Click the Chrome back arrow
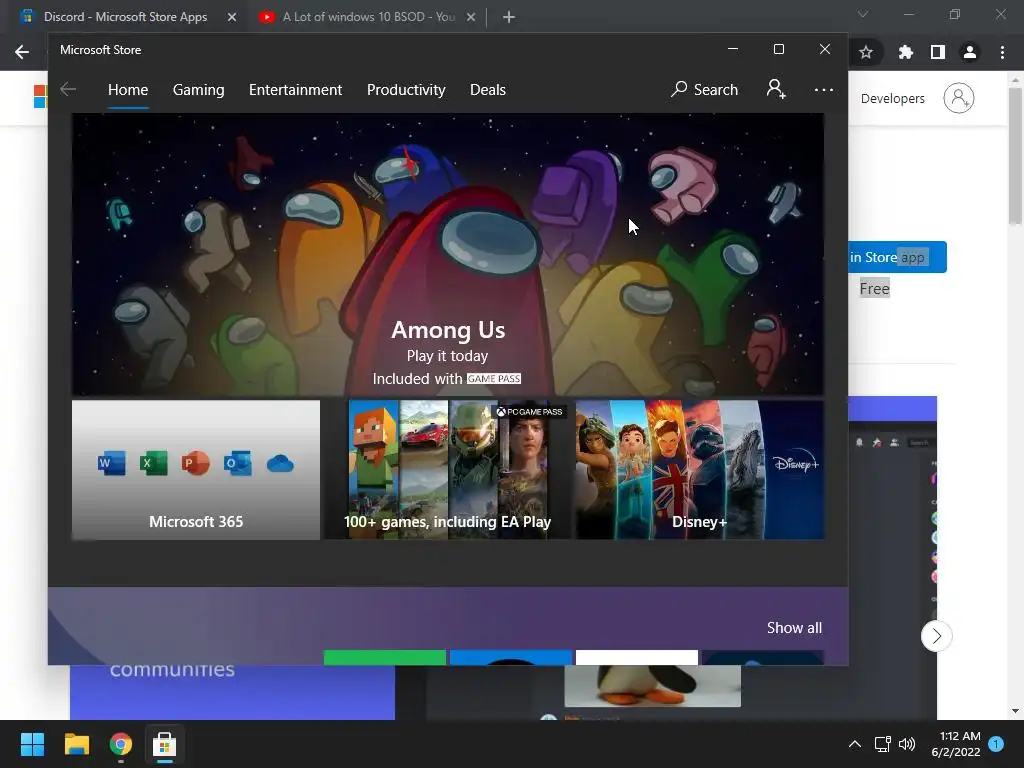This screenshot has width=1024, height=768. click(x=22, y=52)
